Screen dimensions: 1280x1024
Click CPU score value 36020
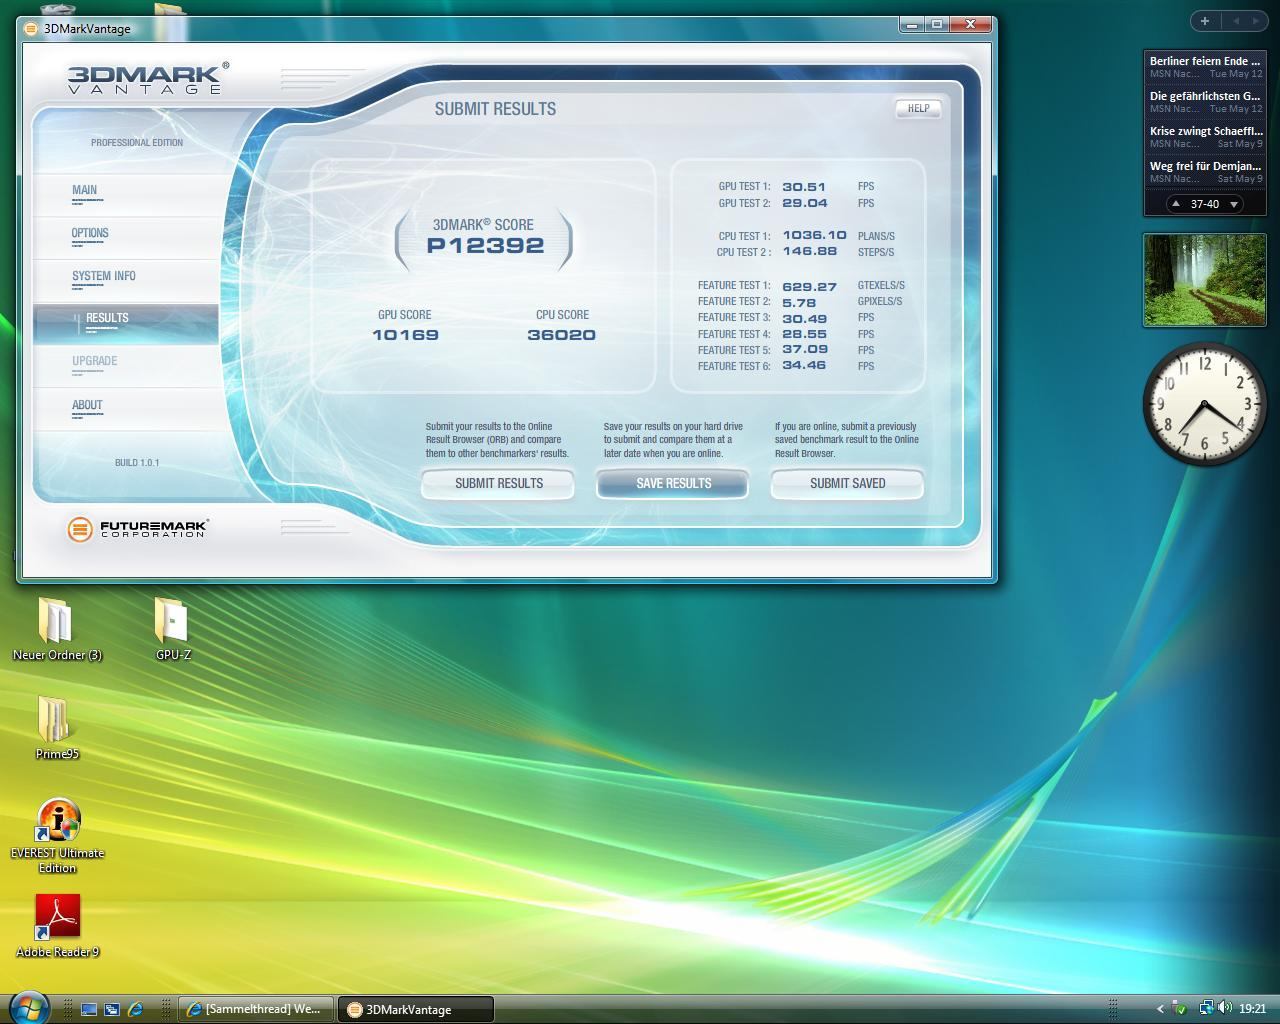(561, 335)
